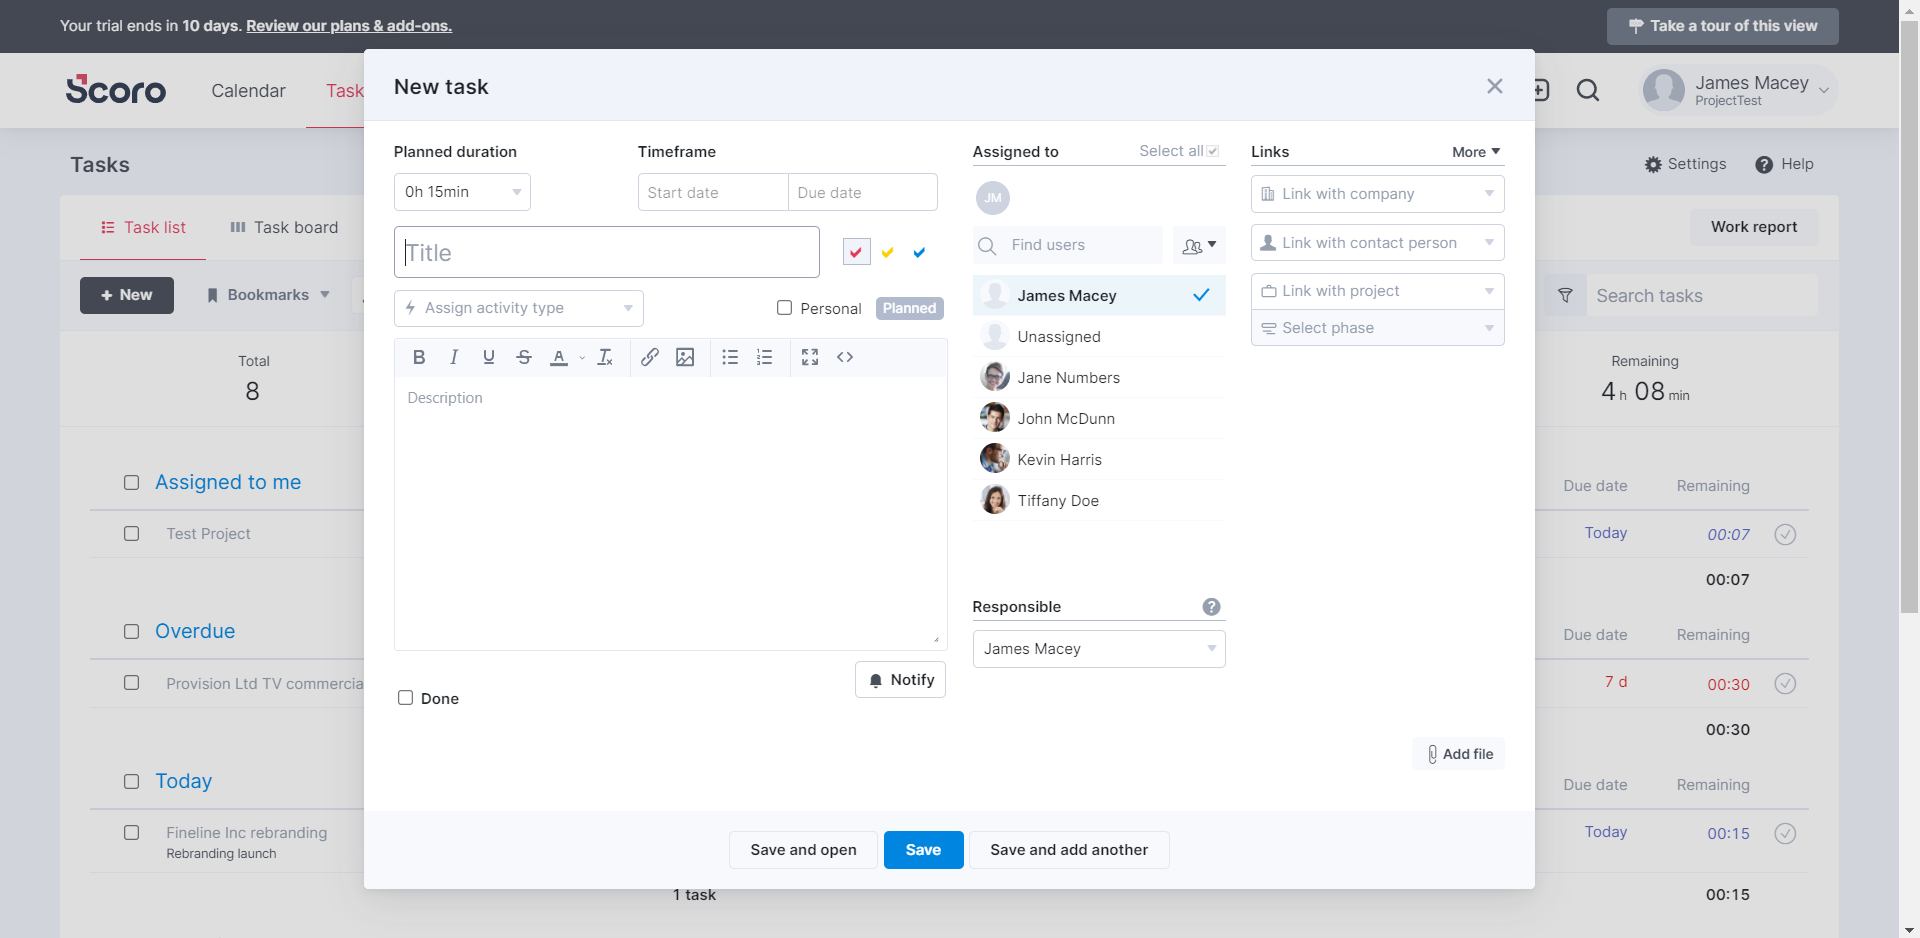Create a bulleted list in description
The height and width of the screenshot is (938, 1920).
(730, 357)
